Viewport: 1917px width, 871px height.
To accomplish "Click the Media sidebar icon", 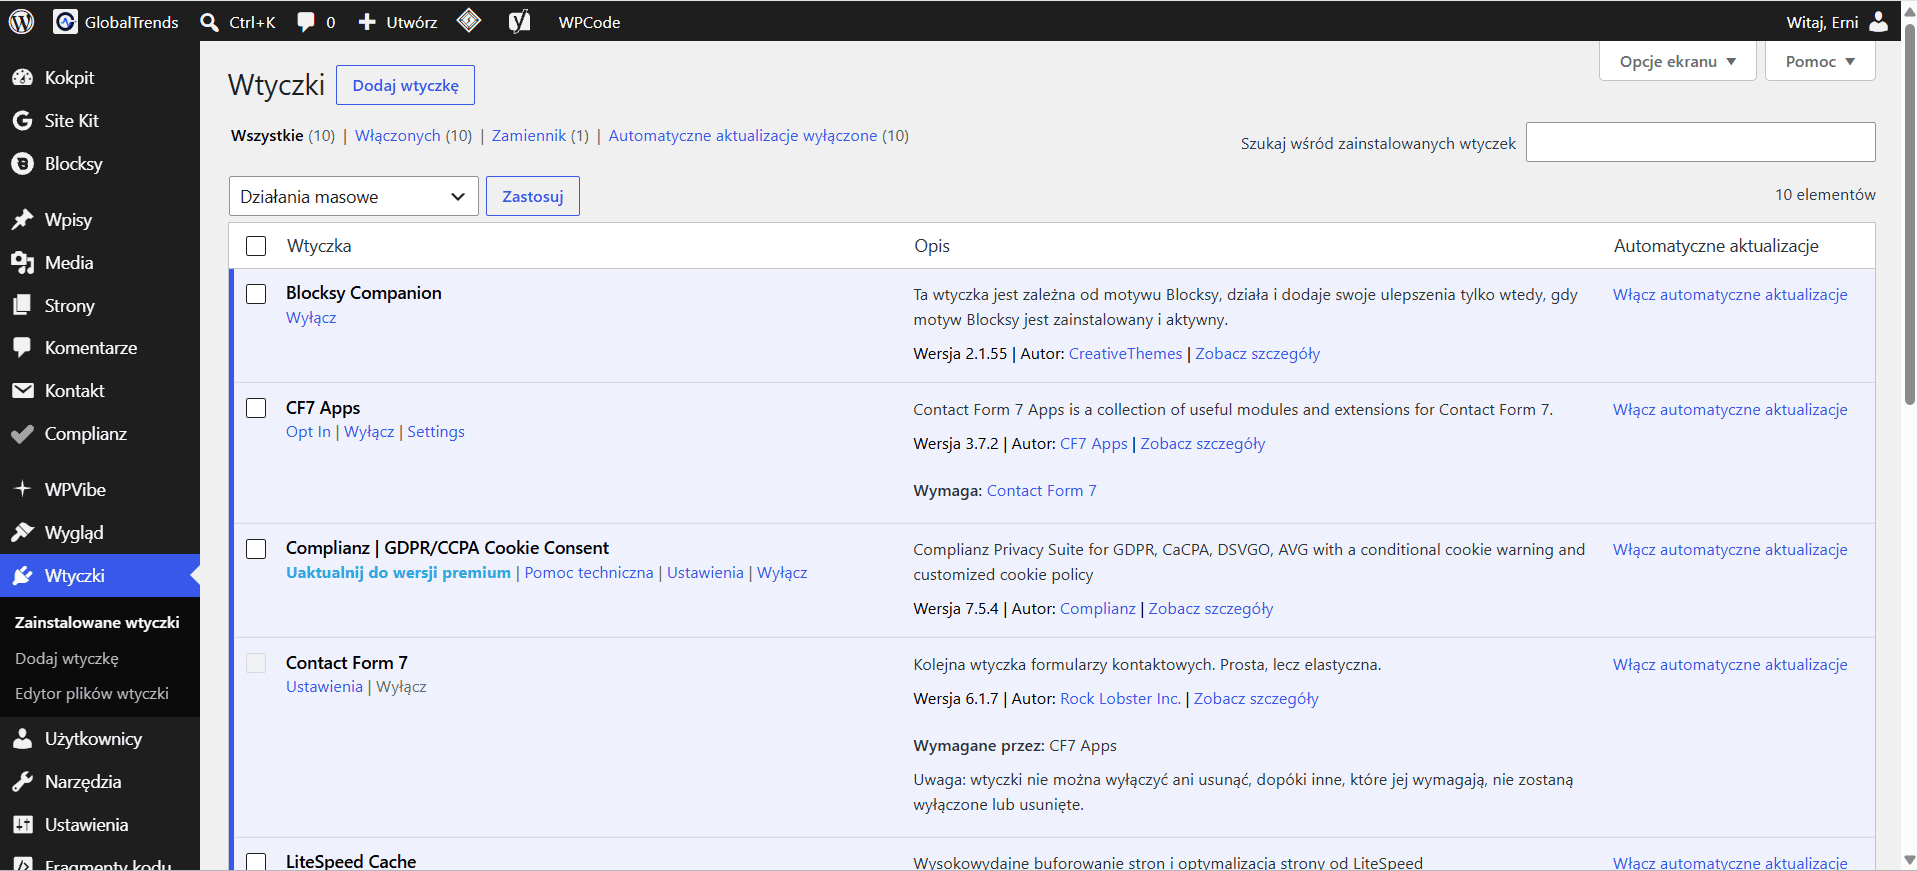I will coord(22,262).
